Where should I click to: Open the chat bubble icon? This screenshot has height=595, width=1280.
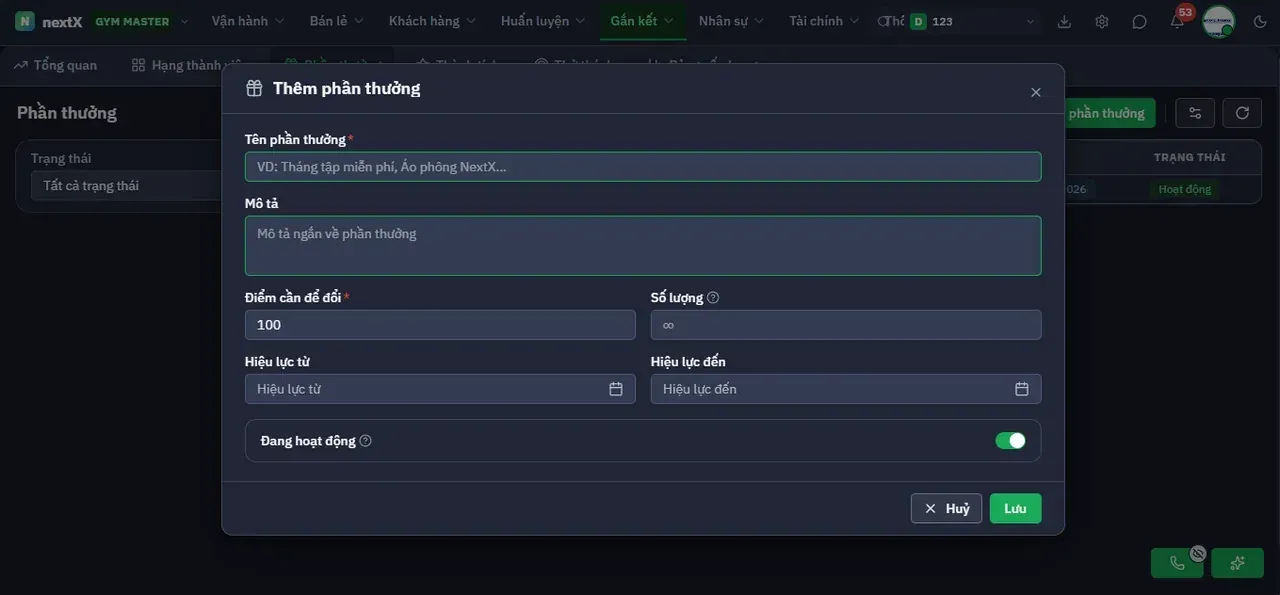[1140, 21]
